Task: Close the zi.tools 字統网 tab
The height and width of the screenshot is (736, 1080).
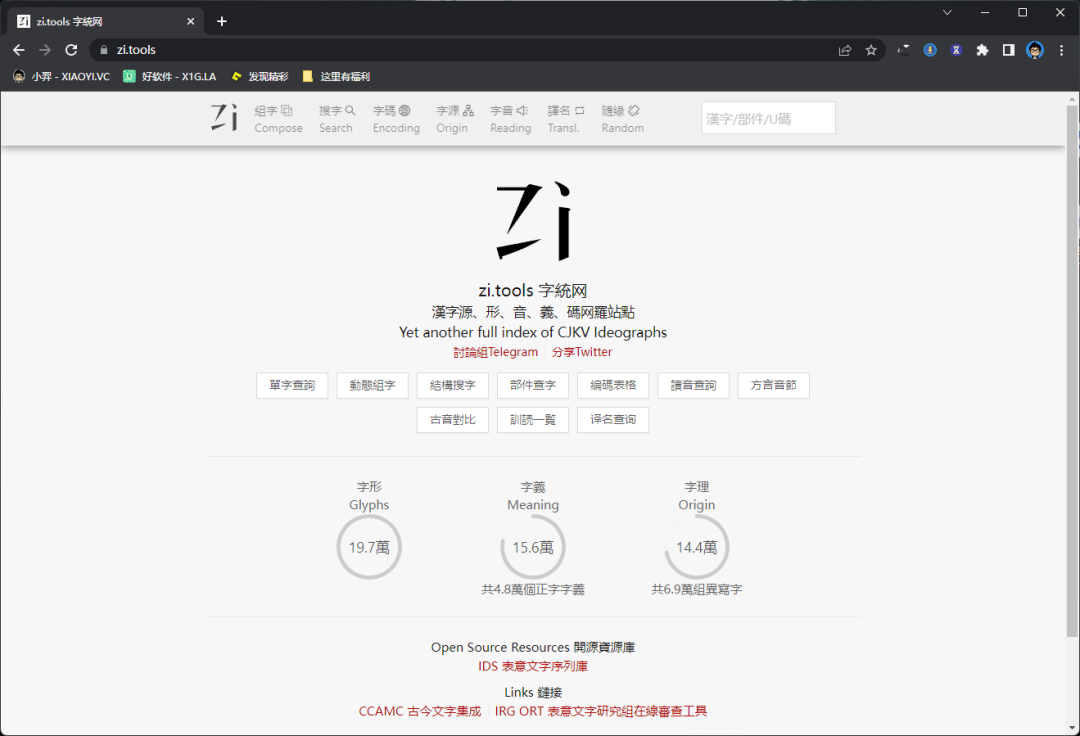Action: tap(191, 21)
